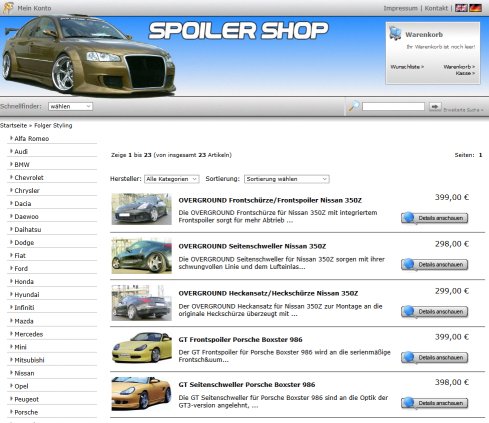Screen dimensions: 489x423
Task: Open the Peugeot category
Action: [27, 399]
